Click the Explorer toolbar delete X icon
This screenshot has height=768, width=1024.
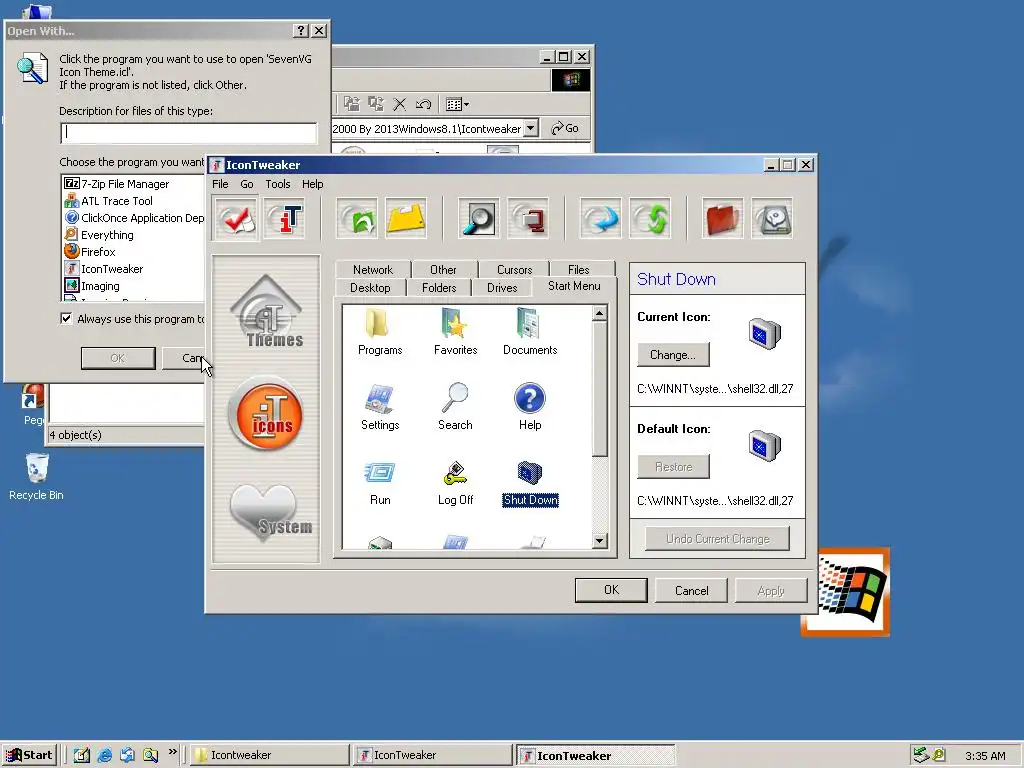pos(400,104)
